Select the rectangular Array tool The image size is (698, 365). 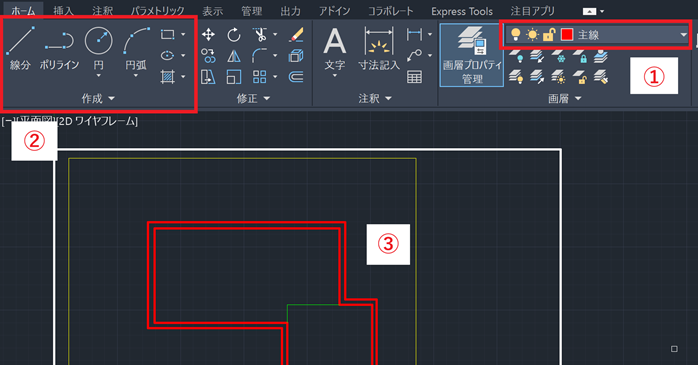coord(260,77)
